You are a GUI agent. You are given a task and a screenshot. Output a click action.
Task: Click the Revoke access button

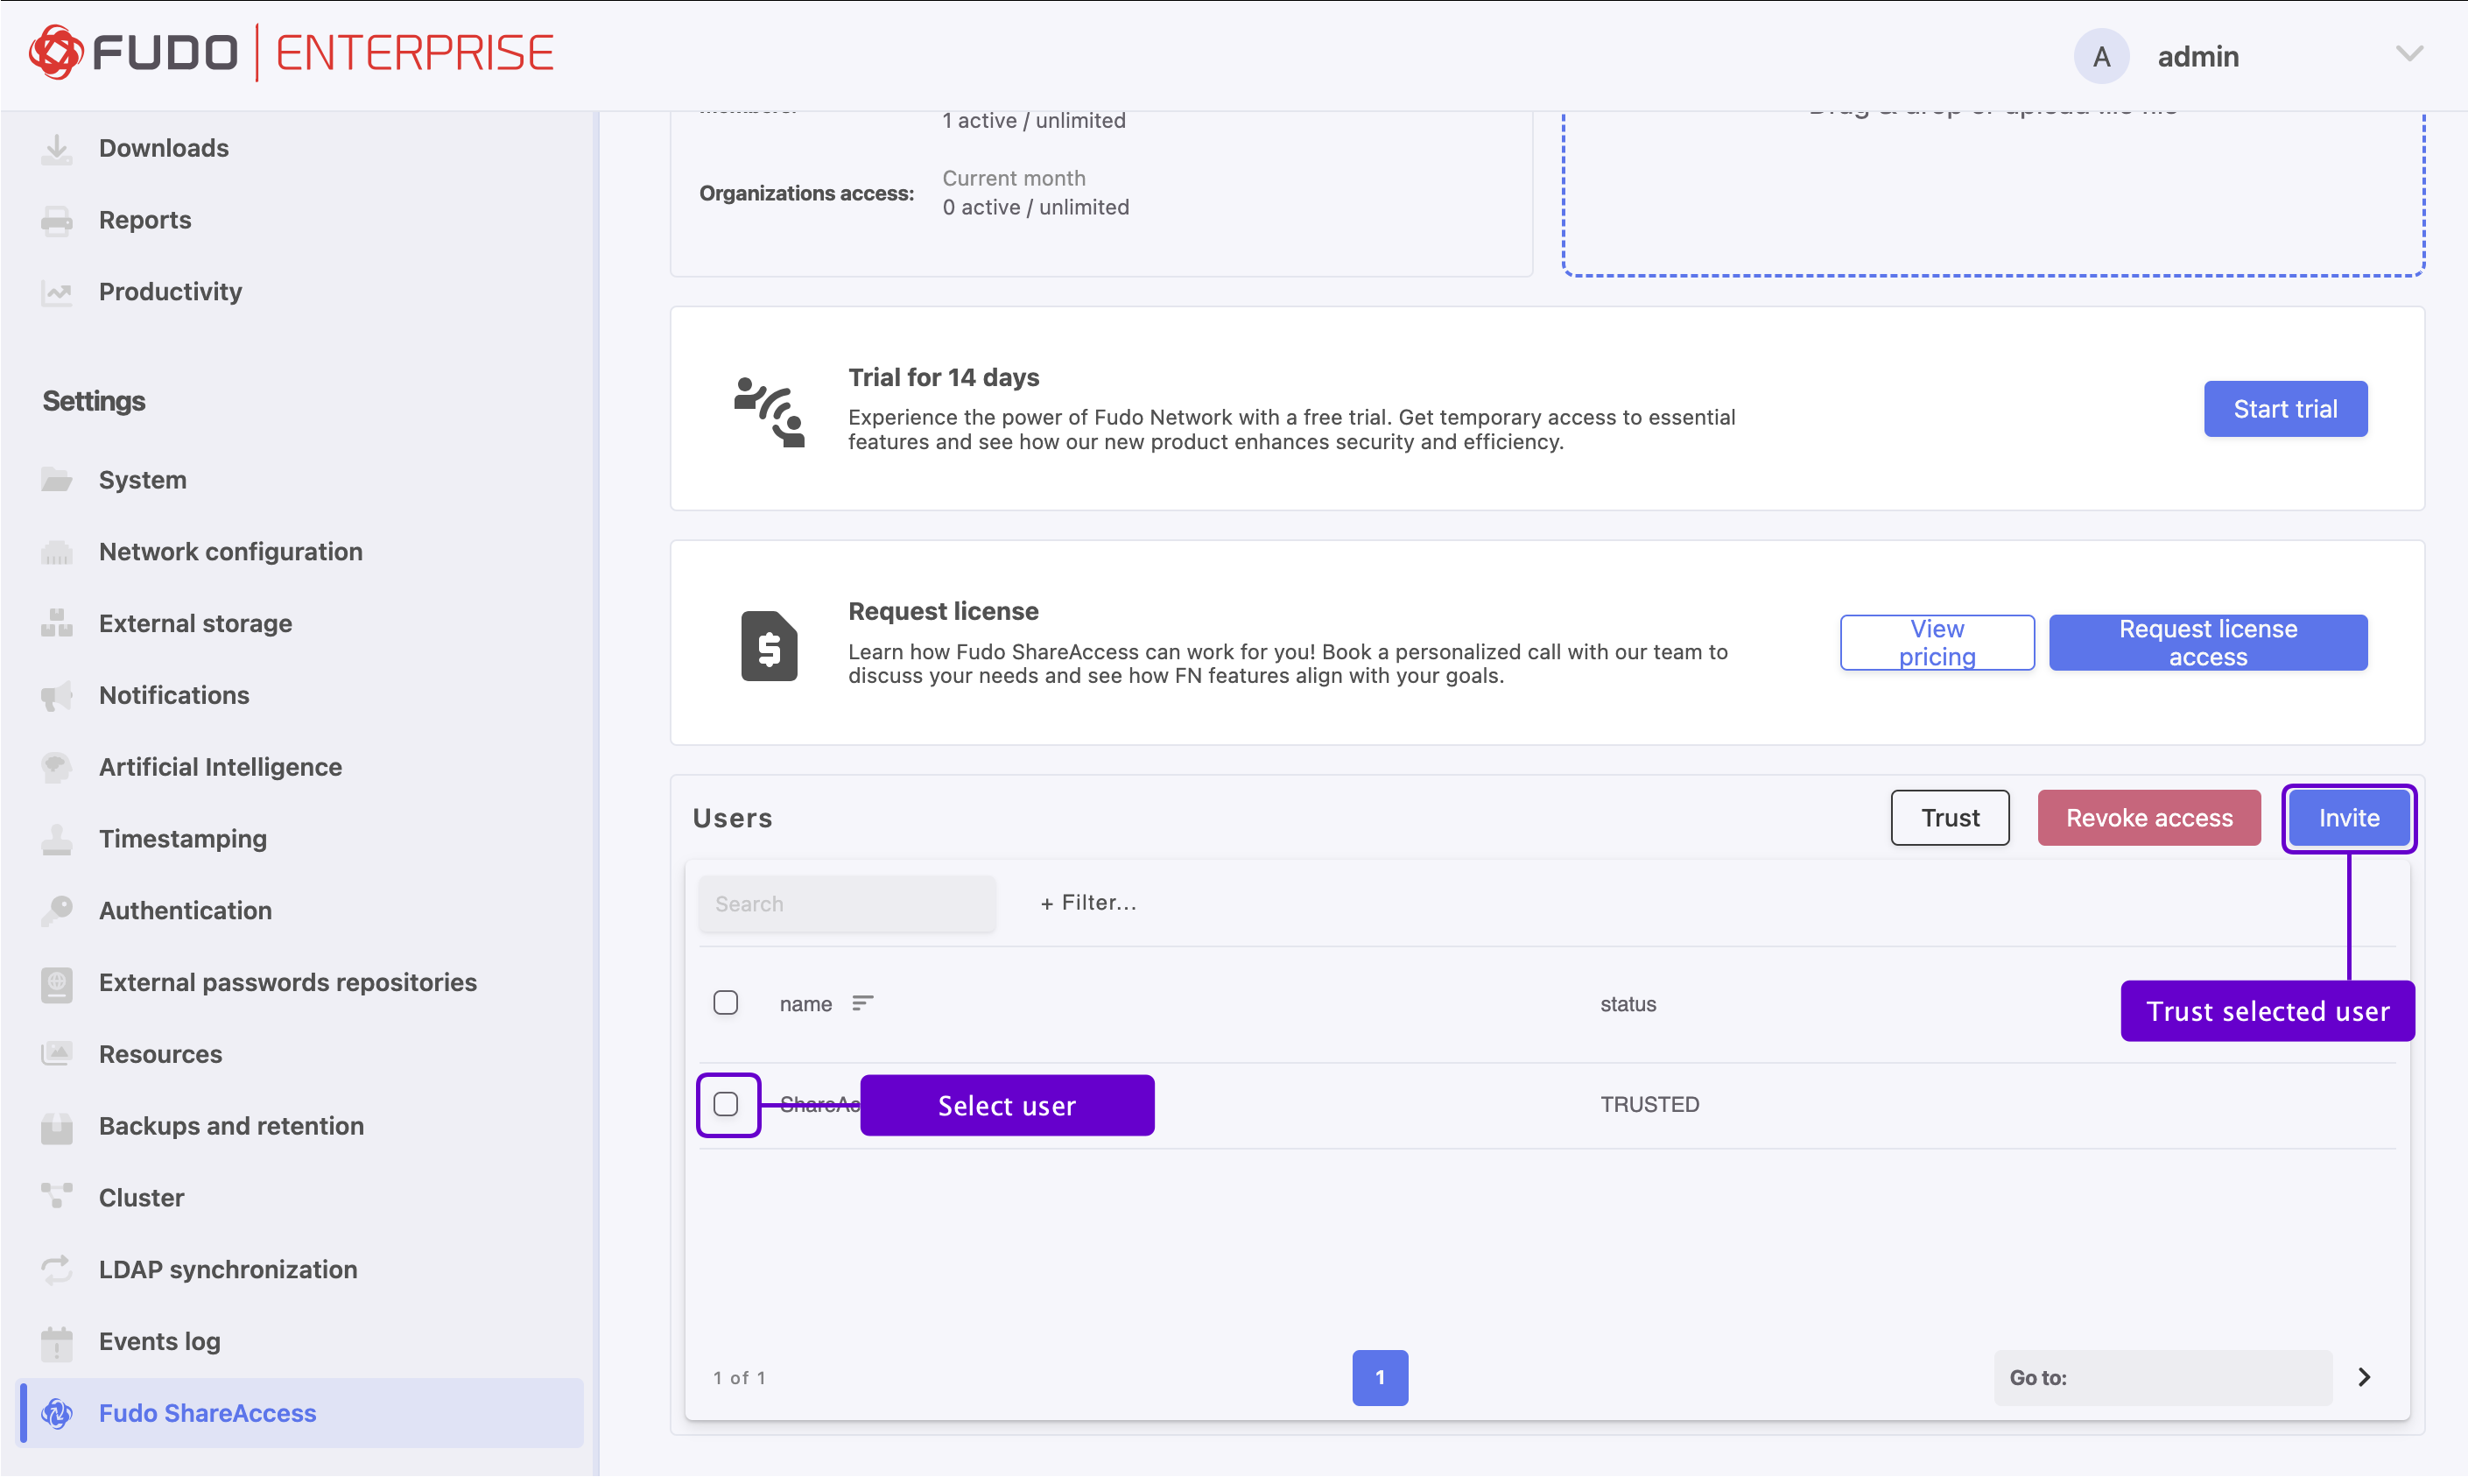(2149, 819)
